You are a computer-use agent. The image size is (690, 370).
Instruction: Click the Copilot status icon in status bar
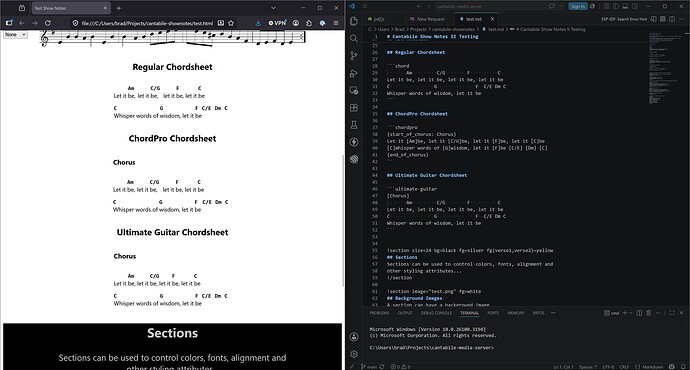pos(672,366)
